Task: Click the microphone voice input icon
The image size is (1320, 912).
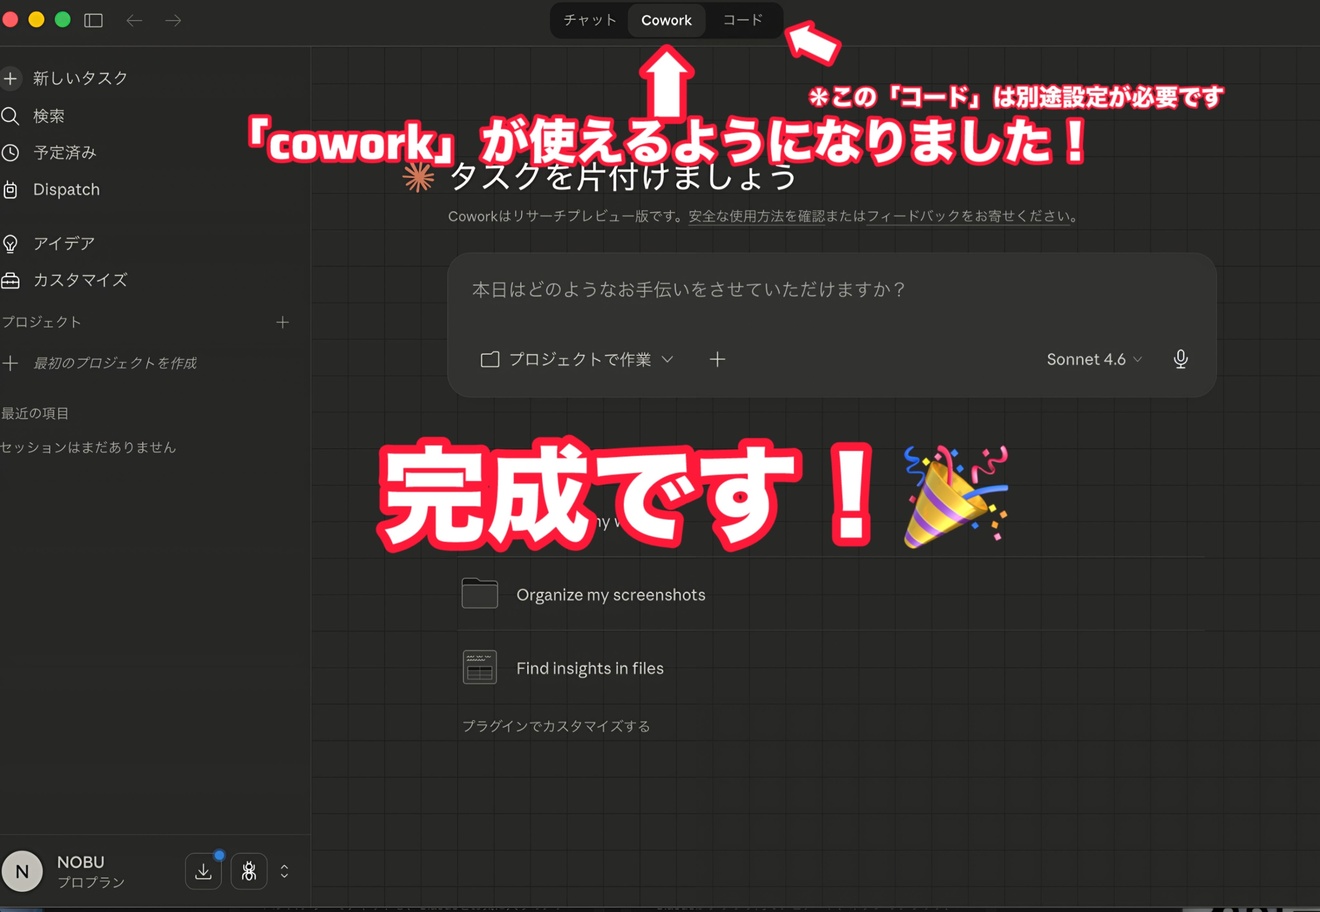Action: coord(1181,359)
